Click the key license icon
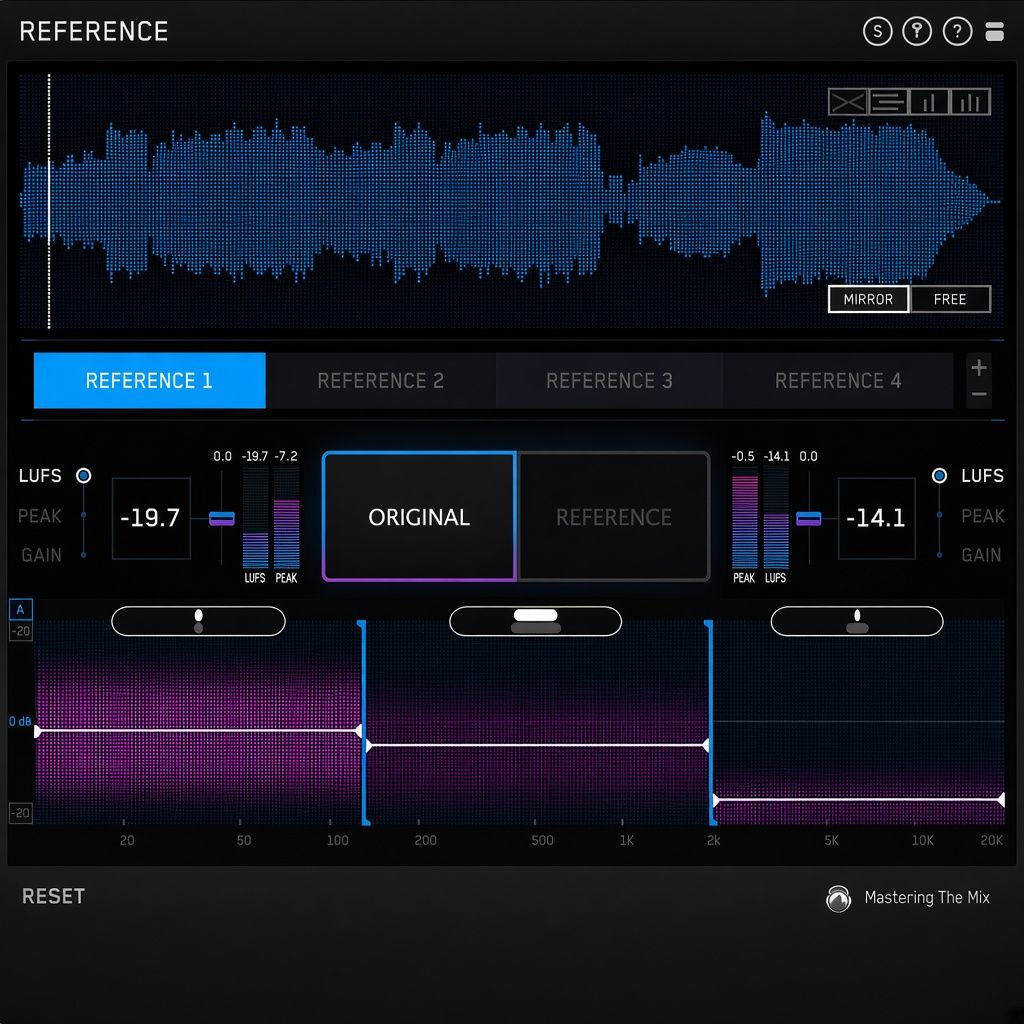This screenshot has width=1024, height=1024. pos(917,31)
